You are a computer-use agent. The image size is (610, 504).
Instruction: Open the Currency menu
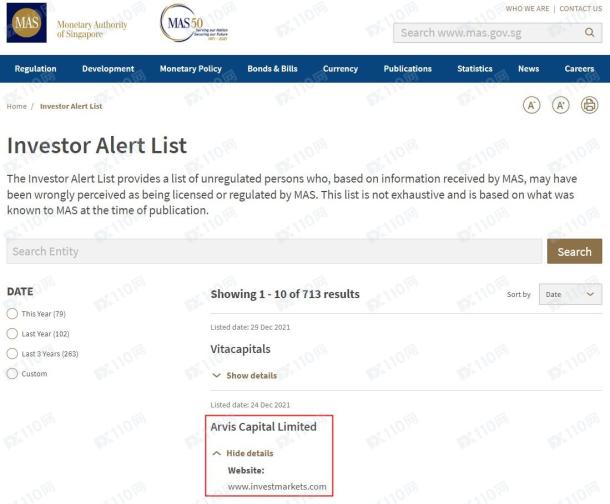(x=340, y=69)
